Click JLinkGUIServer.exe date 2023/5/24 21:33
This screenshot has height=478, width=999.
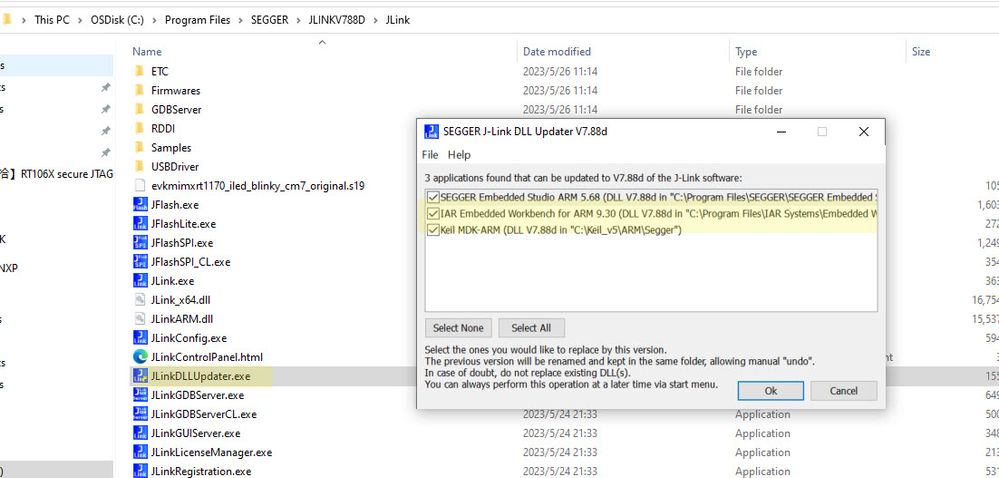(x=560, y=433)
